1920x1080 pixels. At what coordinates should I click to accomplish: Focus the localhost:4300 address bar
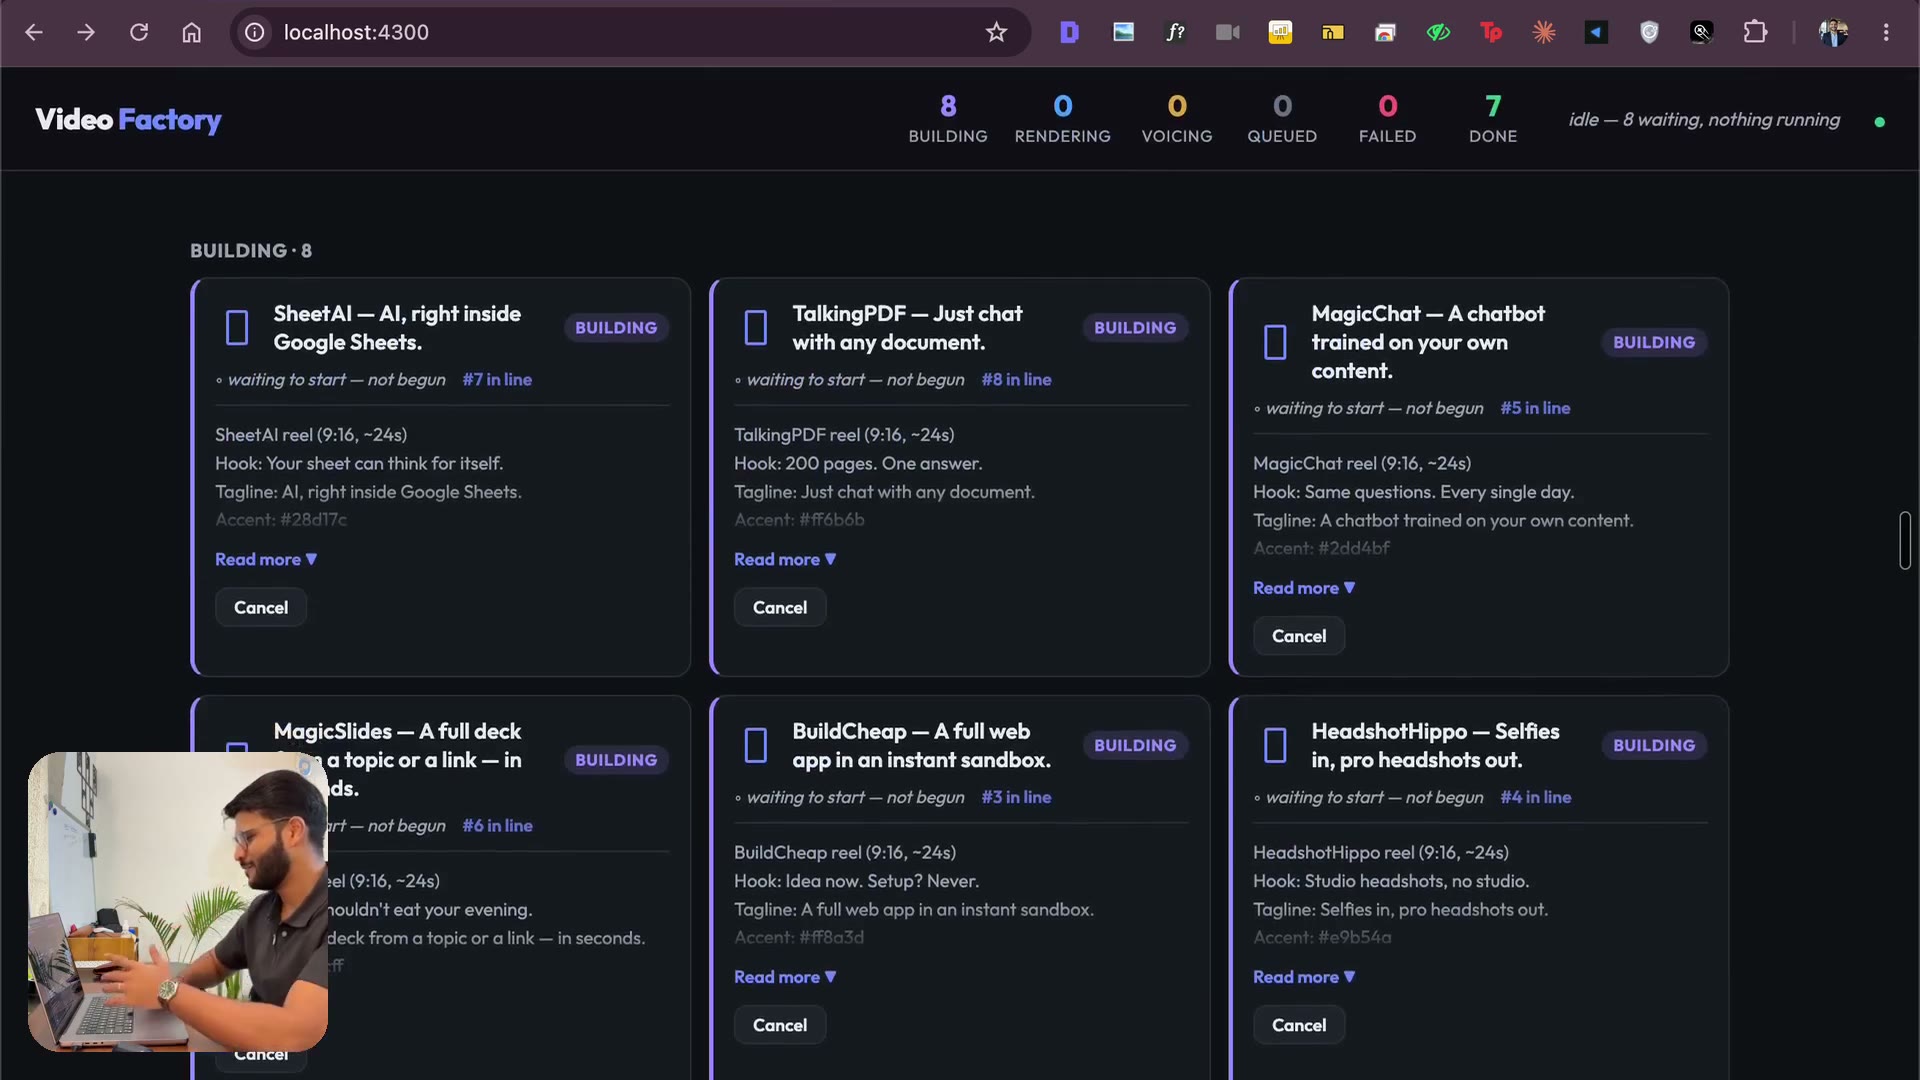[630, 32]
